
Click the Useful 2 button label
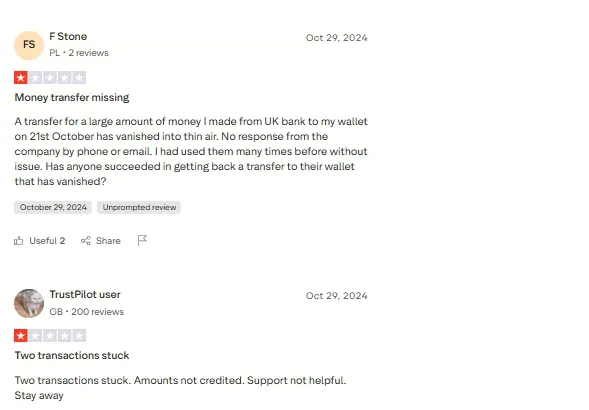tap(47, 241)
